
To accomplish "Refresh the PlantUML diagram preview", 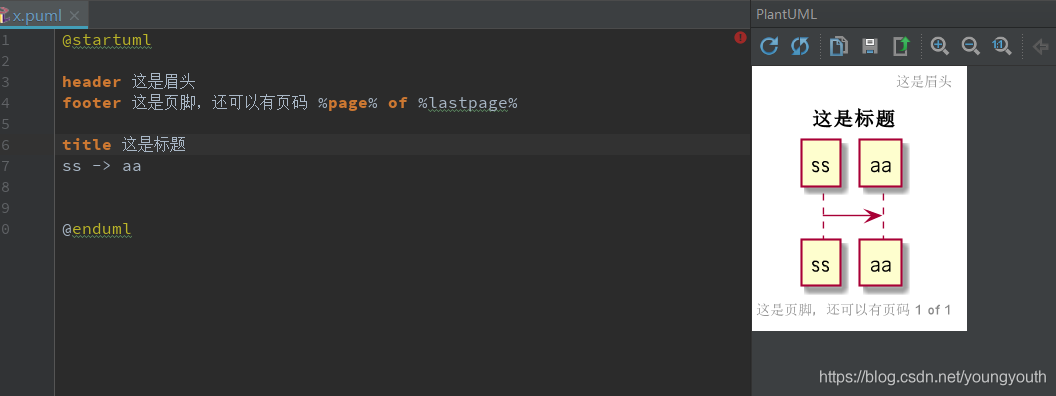I will [769, 46].
